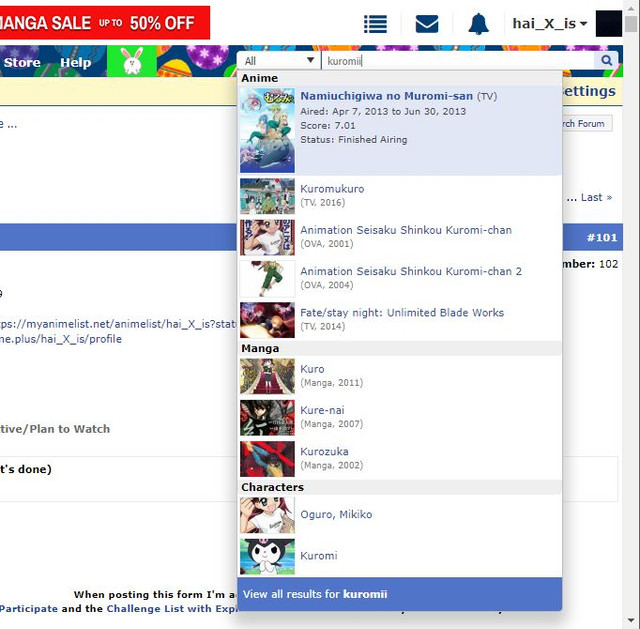Click the magnifier search button
The width and height of the screenshot is (640, 629).
pos(606,61)
